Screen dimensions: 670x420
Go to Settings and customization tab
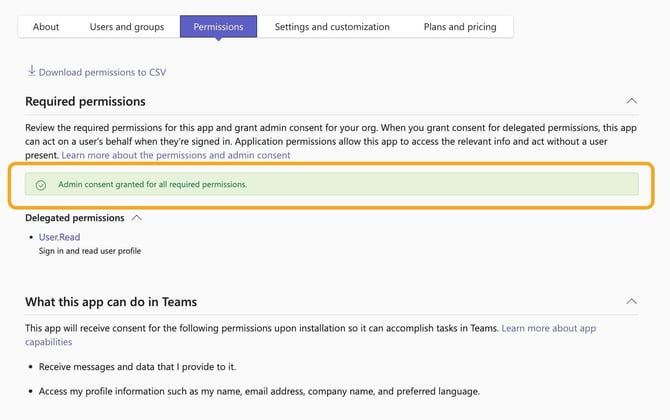332,27
